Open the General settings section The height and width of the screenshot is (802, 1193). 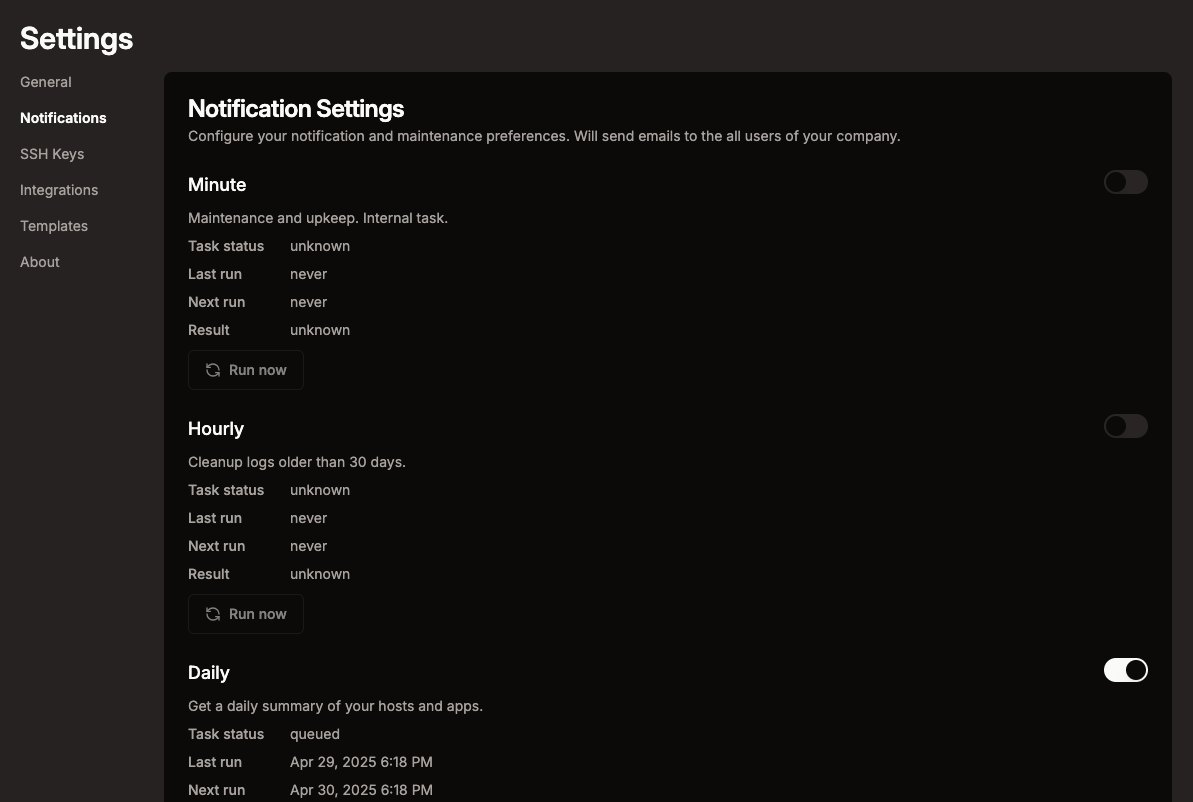click(46, 82)
